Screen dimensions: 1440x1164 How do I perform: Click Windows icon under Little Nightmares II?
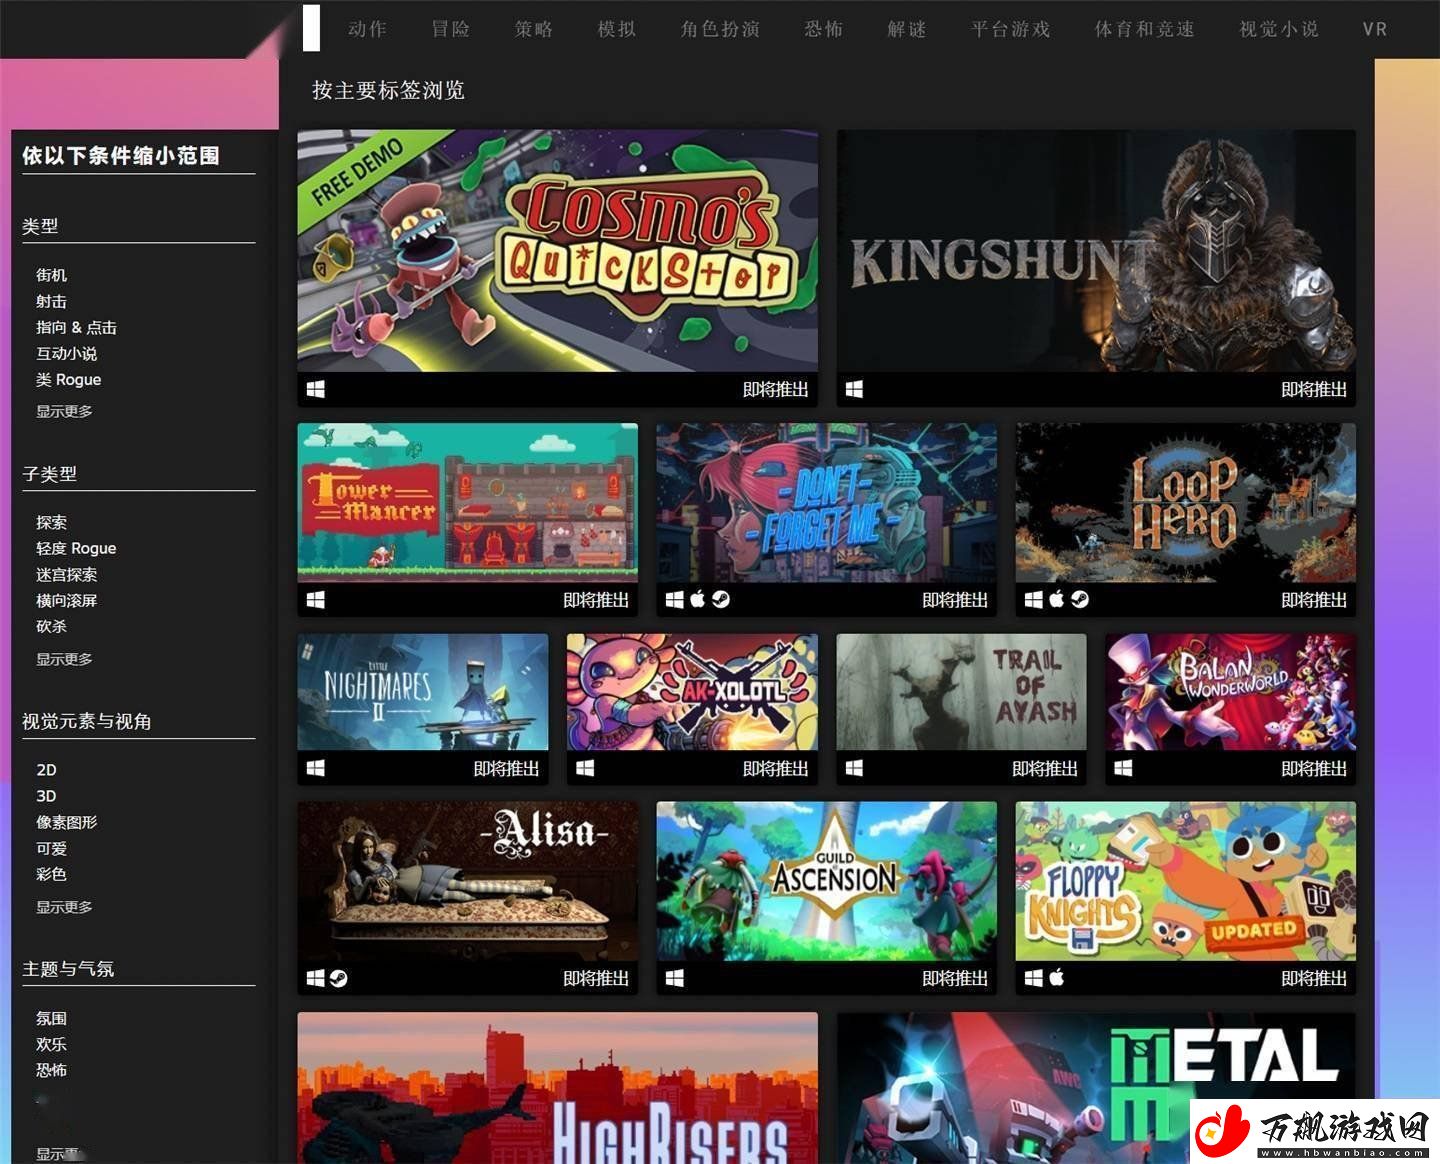tap(316, 768)
